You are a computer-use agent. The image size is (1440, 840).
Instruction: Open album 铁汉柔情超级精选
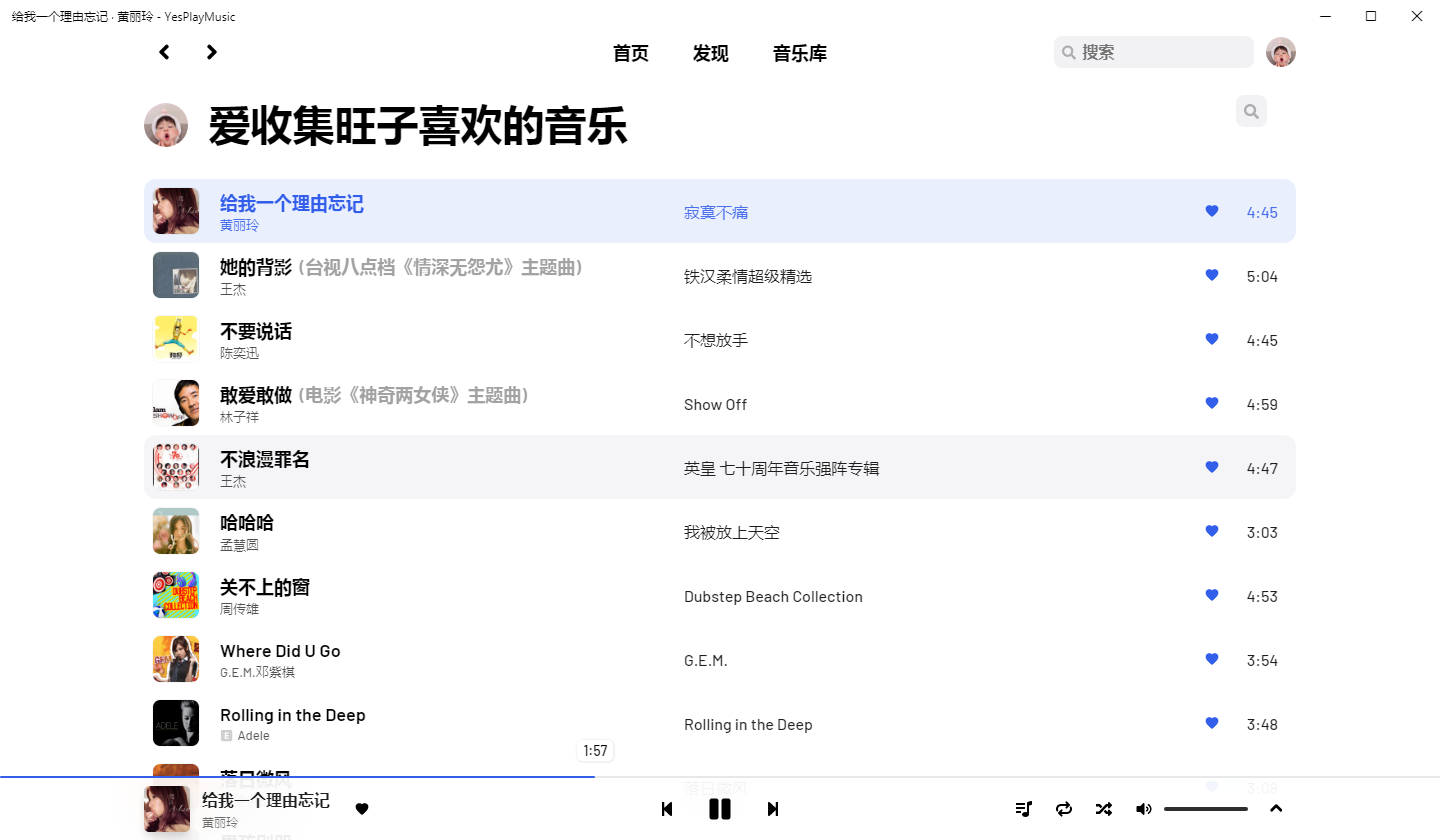748,277
